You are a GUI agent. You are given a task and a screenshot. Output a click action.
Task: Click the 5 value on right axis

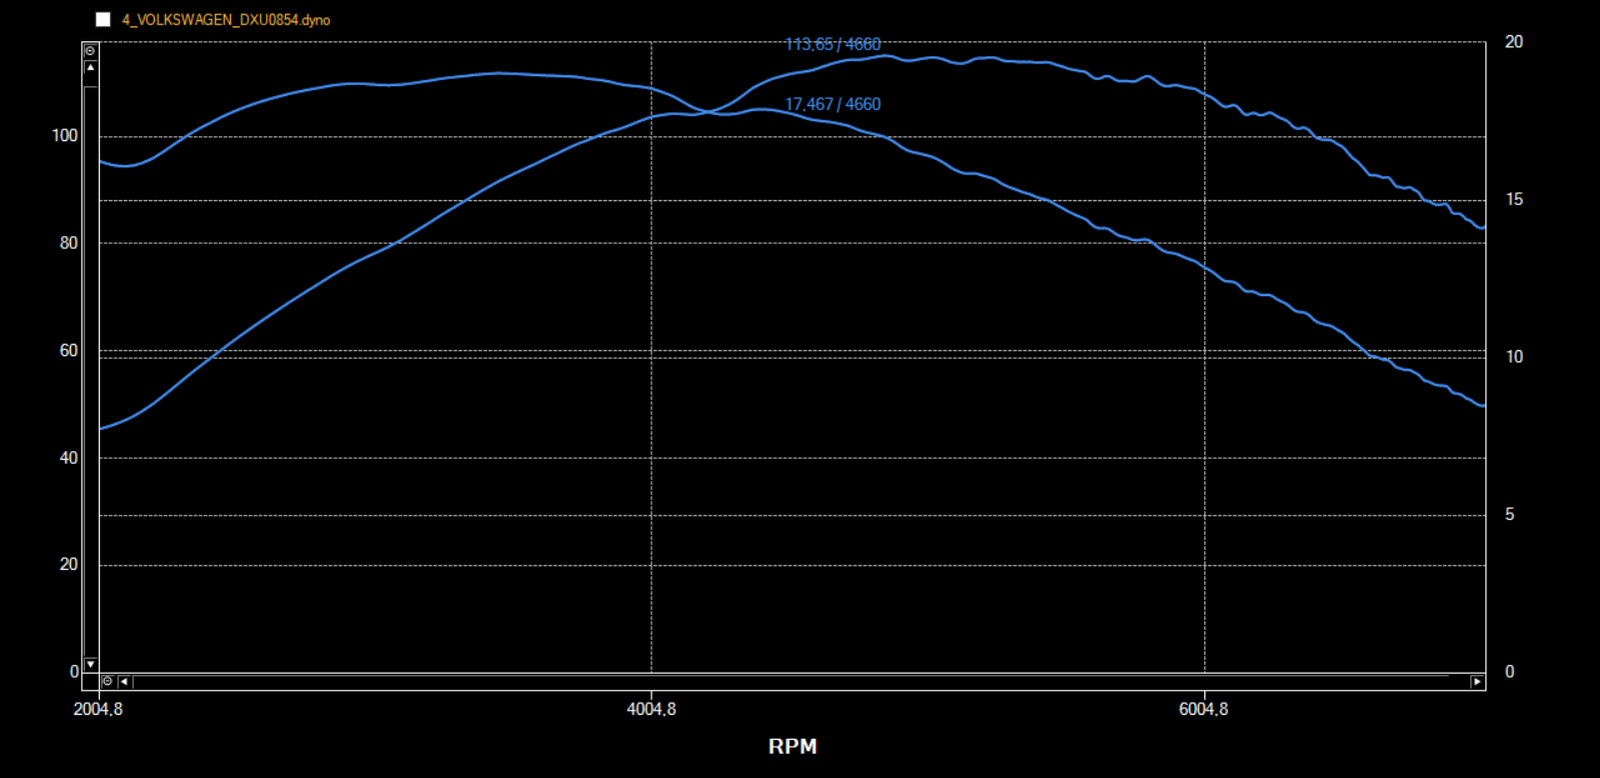coord(1510,514)
